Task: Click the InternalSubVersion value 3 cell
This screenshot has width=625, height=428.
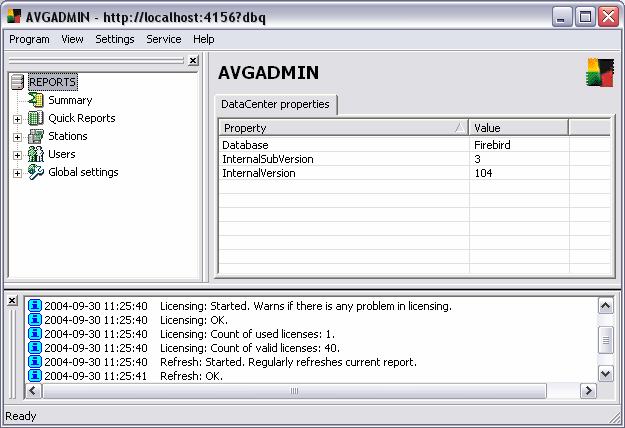Action: 519,159
